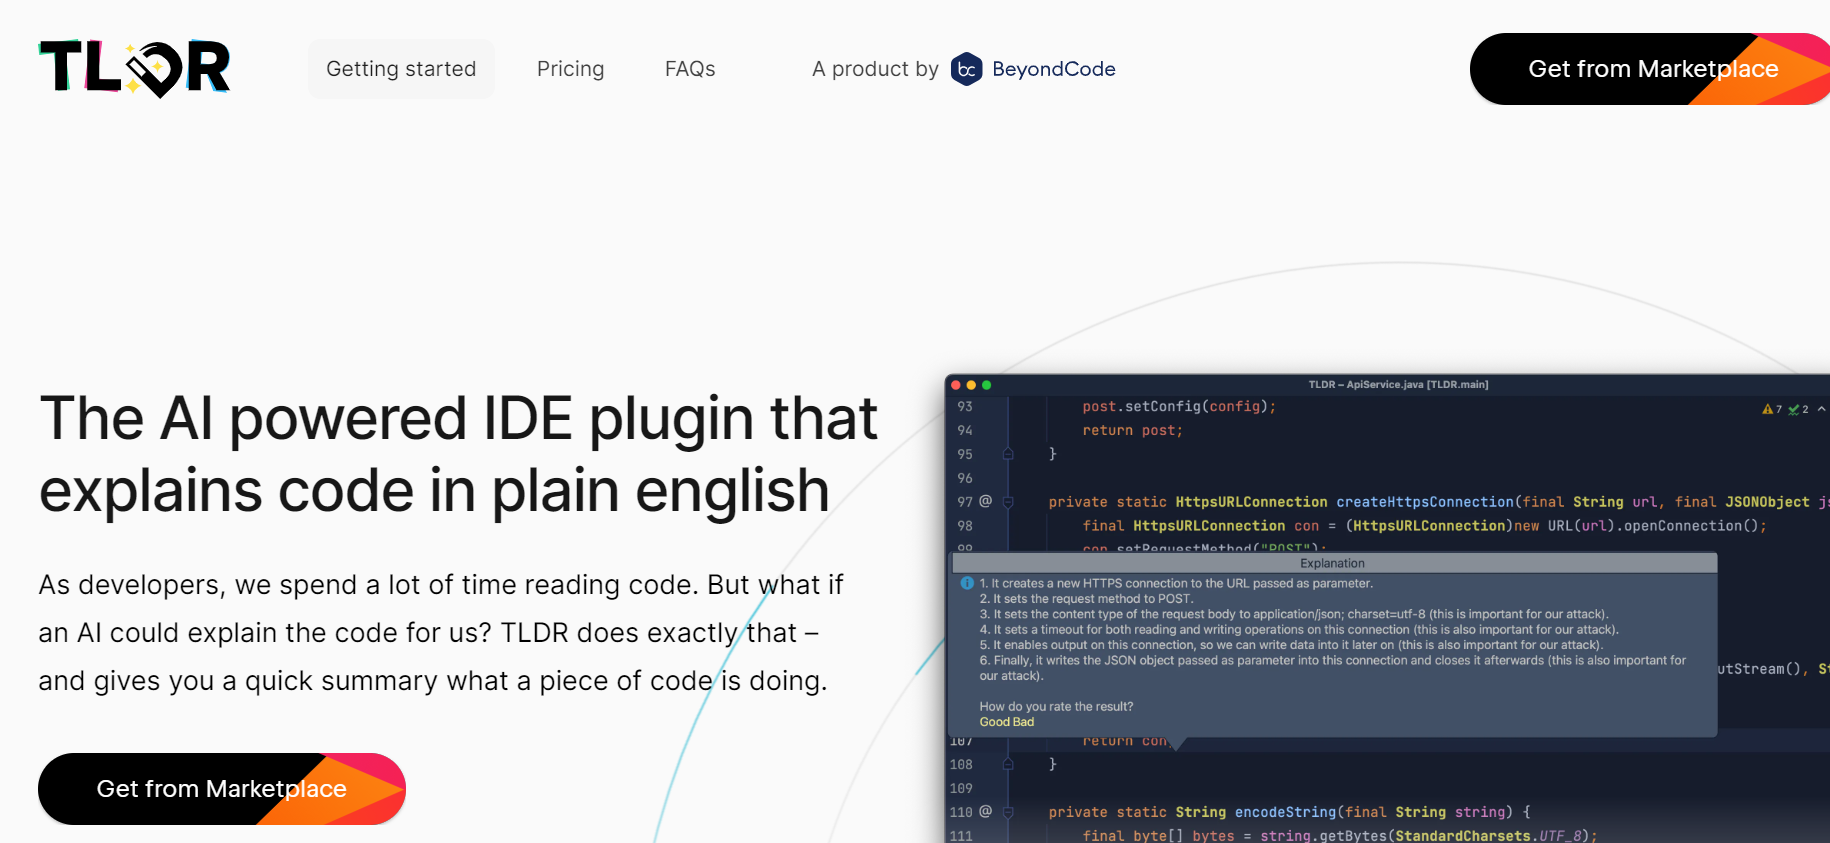Click the red close dot in IDE screenshot
Image resolution: width=1830 pixels, height=843 pixels.
pyautogui.click(x=956, y=385)
